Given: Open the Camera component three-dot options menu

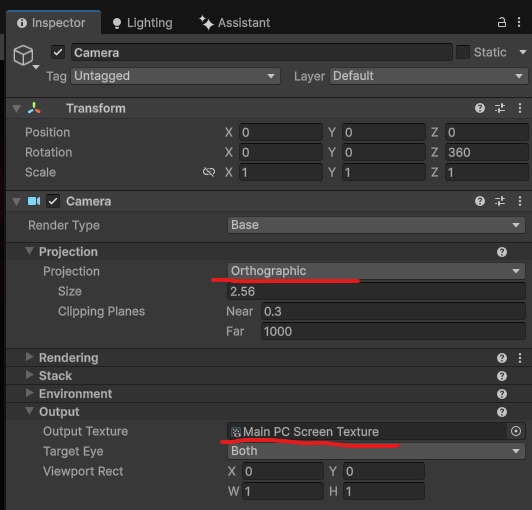Looking at the screenshot, I should (520, 201).
